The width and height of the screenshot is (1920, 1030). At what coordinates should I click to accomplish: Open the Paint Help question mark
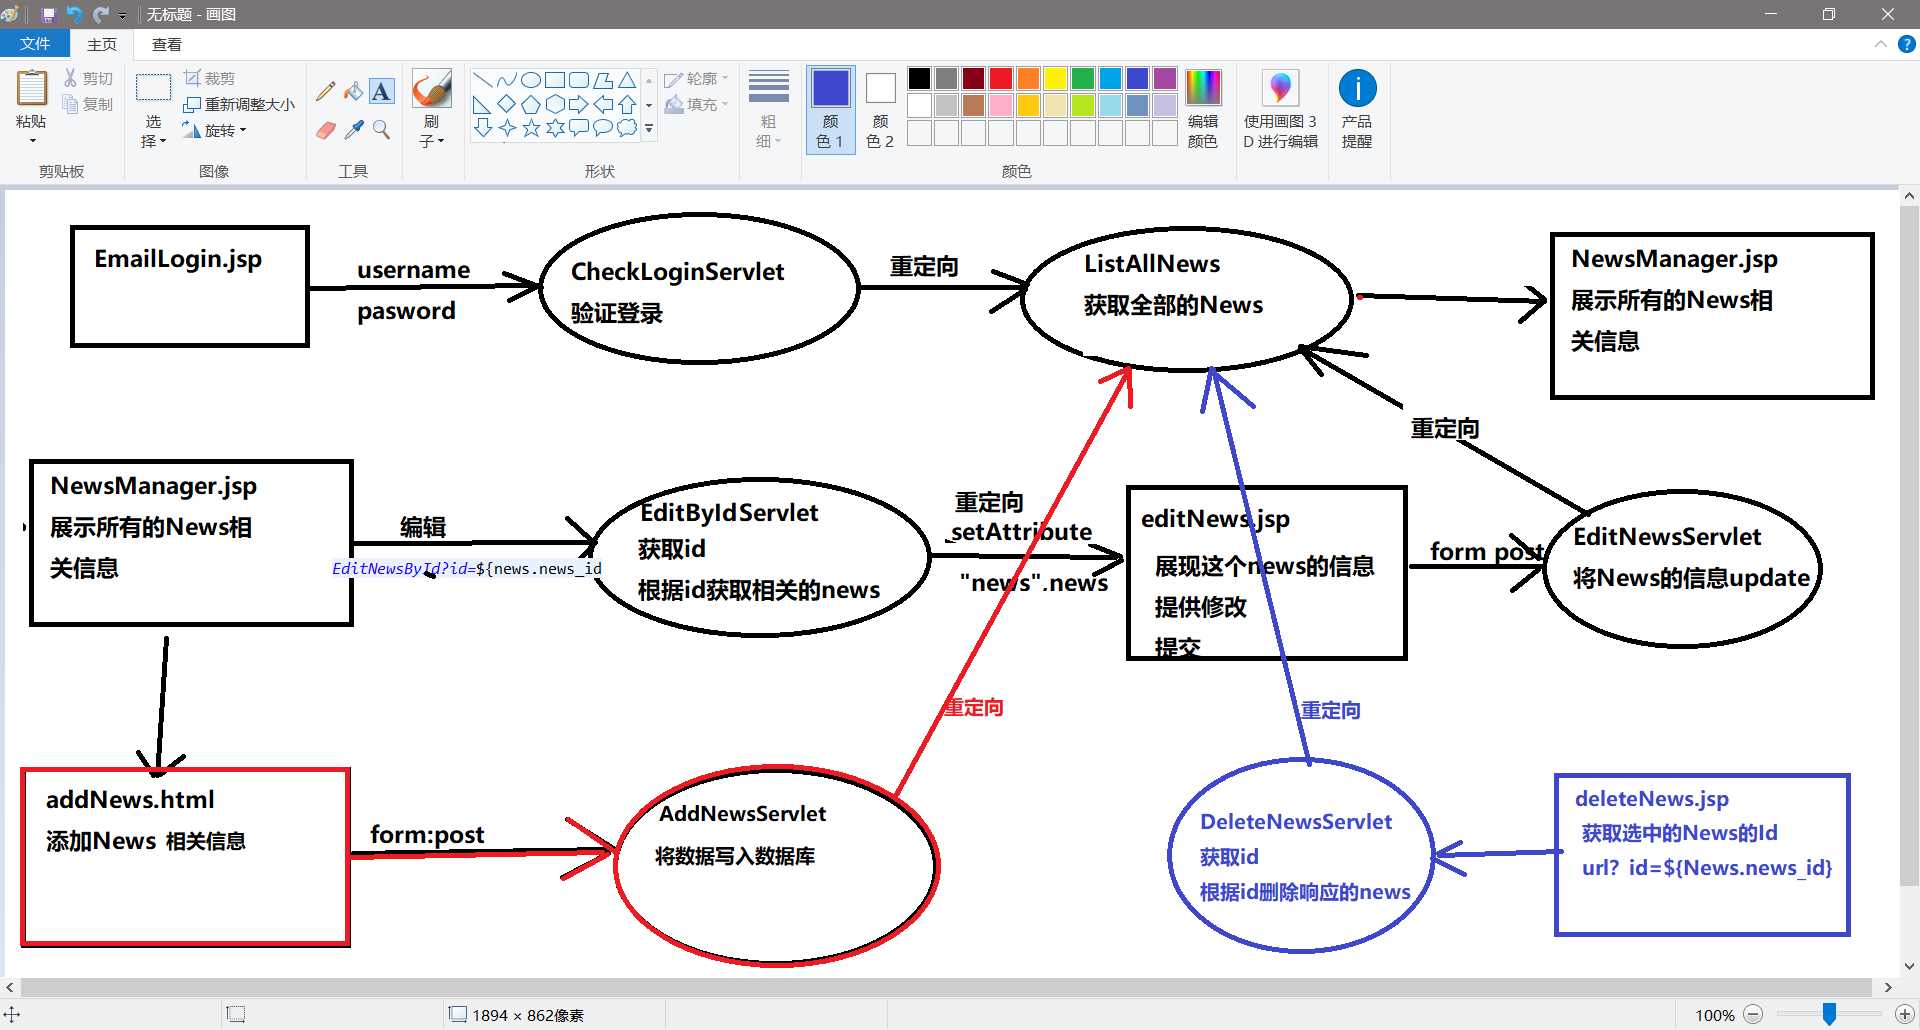pyautogui.click(x=1906, y=44)
